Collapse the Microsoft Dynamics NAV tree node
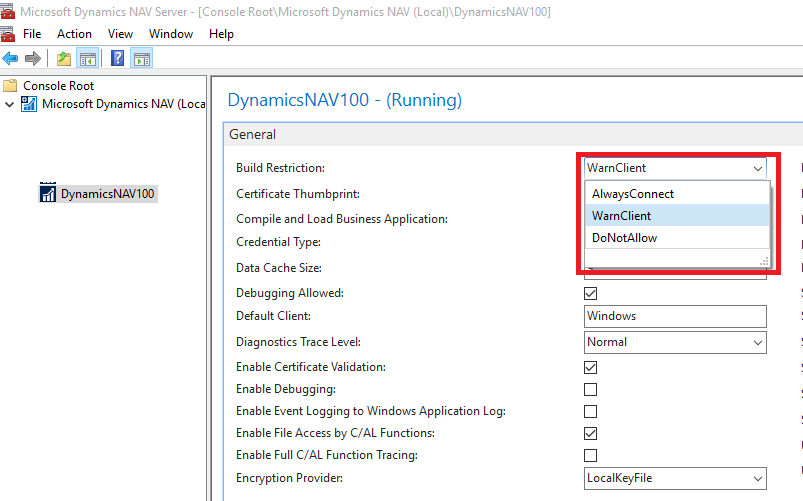Viewport: 803px width, 501px height. coord(9,105)
